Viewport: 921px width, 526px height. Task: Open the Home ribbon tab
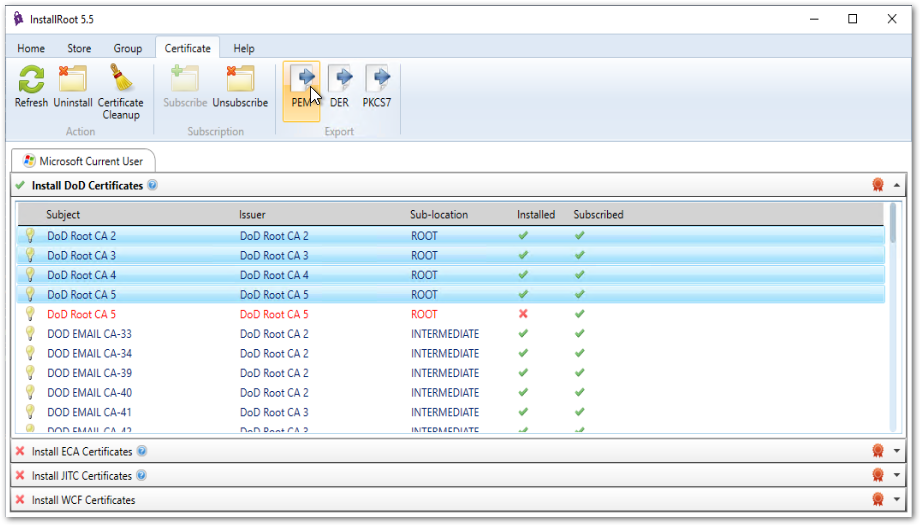tap(31, 48)
